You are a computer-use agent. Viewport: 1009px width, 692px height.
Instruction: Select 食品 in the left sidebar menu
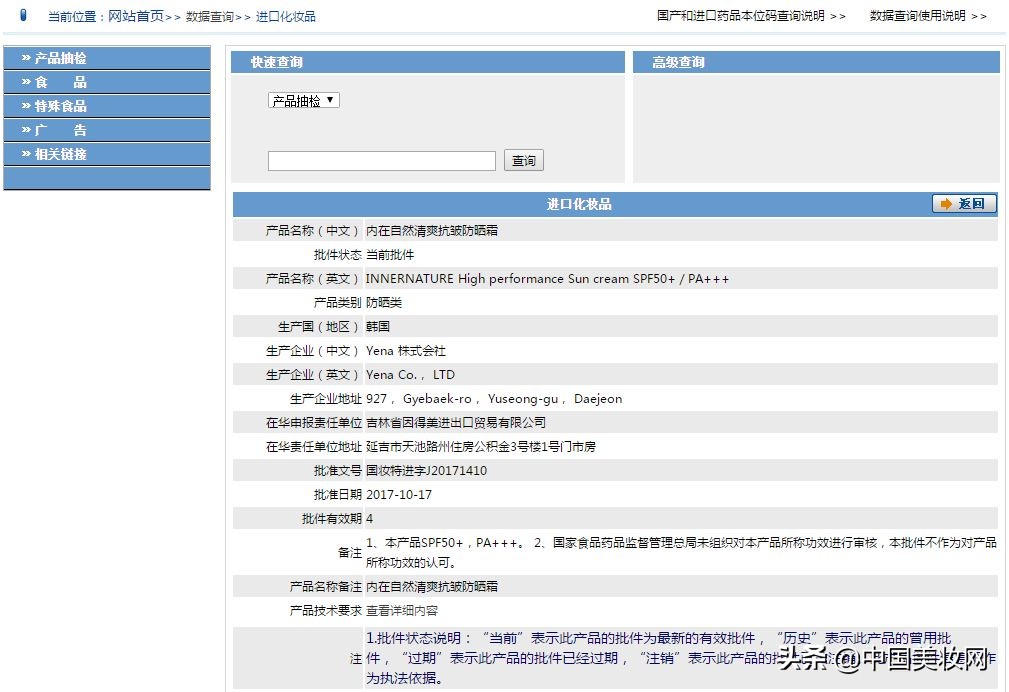click(60, 81)
